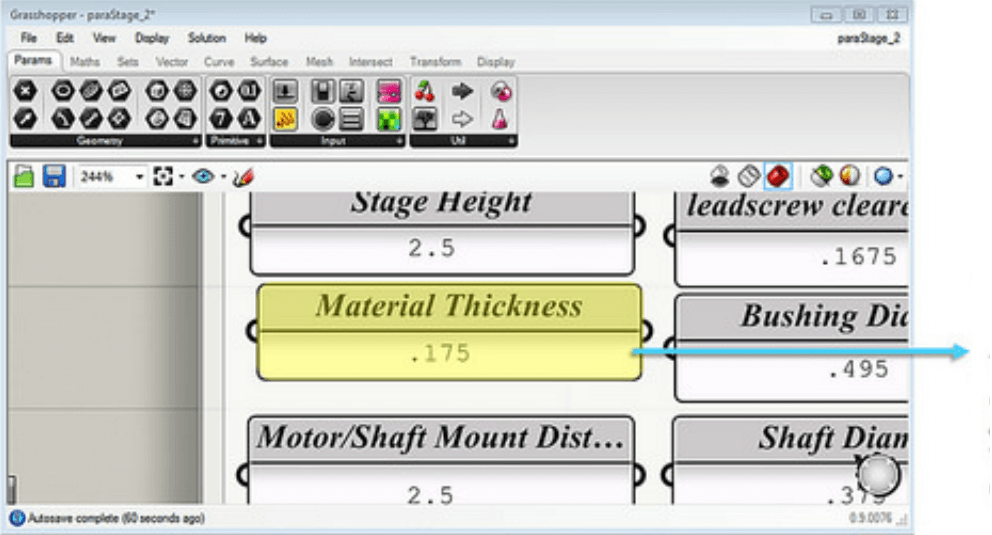Toggle the red shaded preview mode
Screen dimensions: 992x535
pos(778,176)
